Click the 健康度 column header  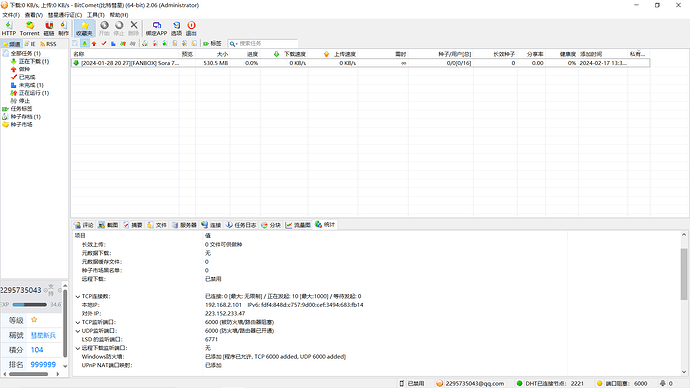pos(562,54)
